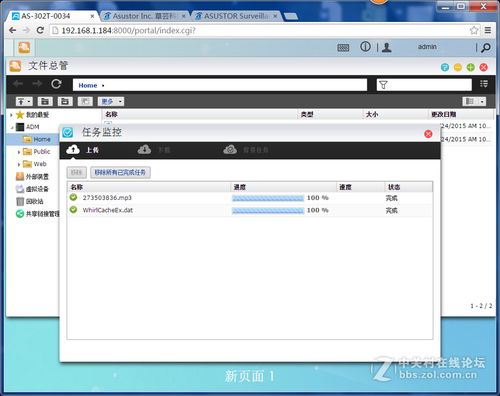Reload the browser page
Viewport: 500px width, 396px height.
tap(40, 30)
